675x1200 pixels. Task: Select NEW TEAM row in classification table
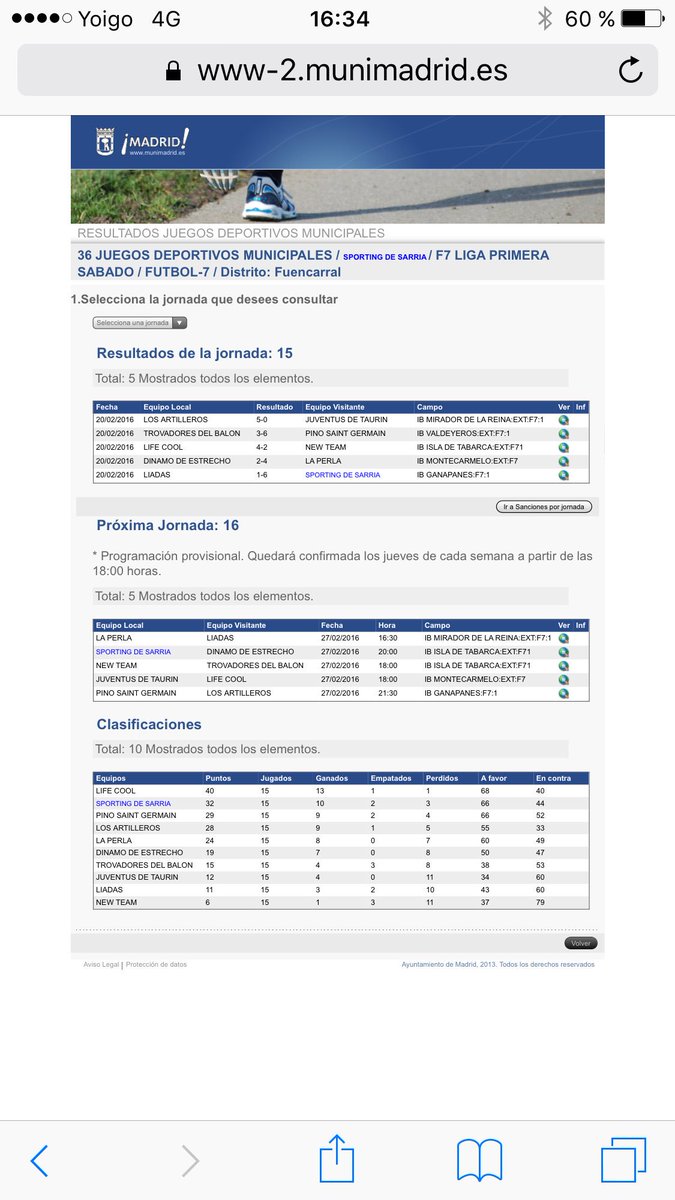[340, 902]
